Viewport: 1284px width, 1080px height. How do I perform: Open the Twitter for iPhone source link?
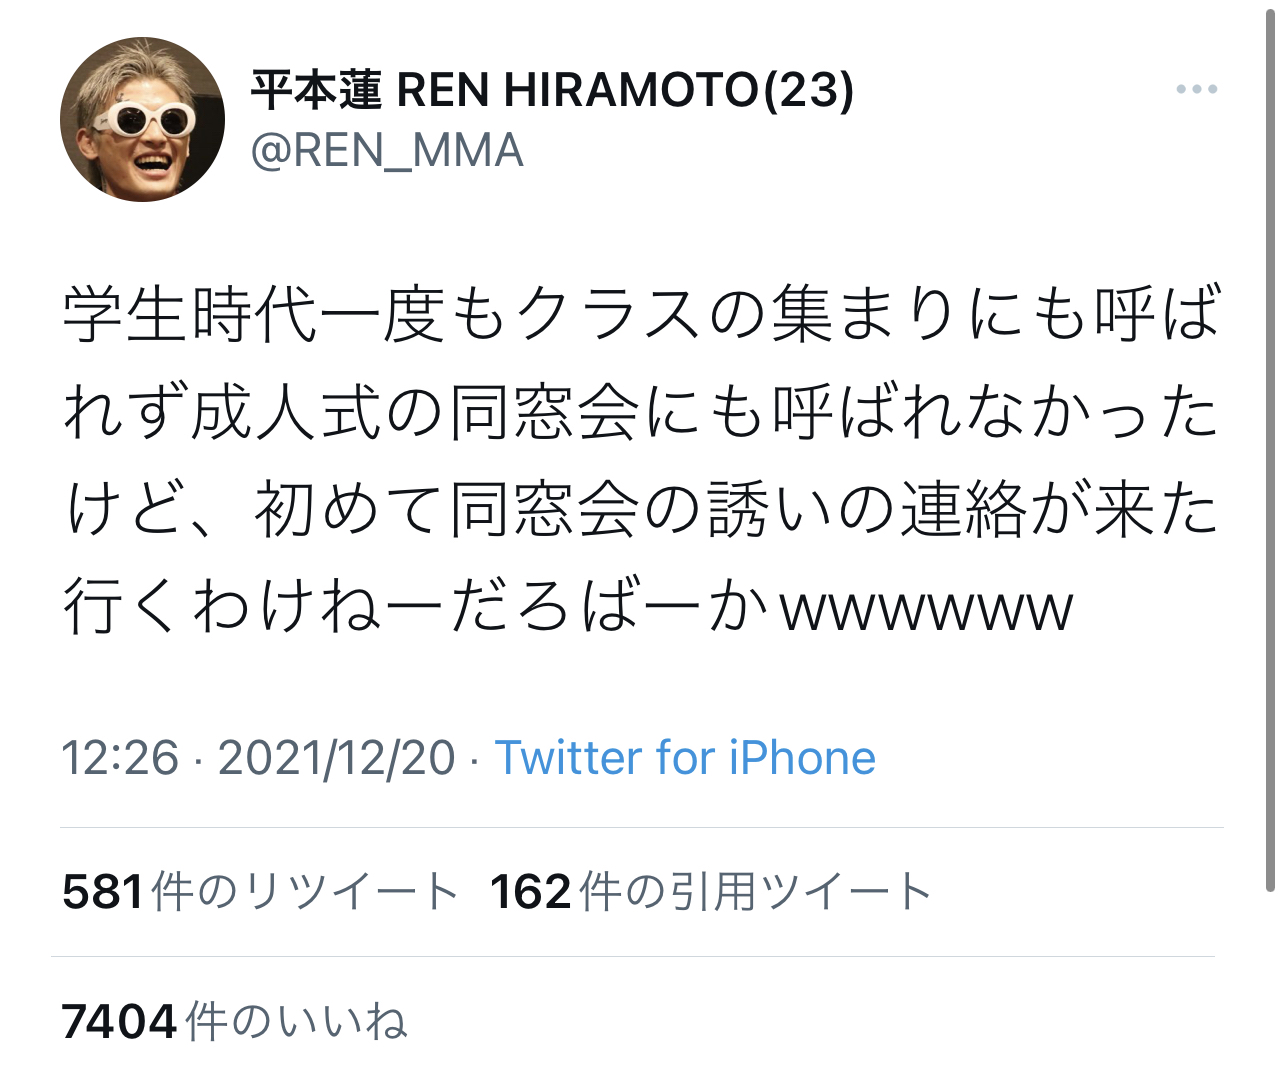pyautogui.click(x=685, y=758)
